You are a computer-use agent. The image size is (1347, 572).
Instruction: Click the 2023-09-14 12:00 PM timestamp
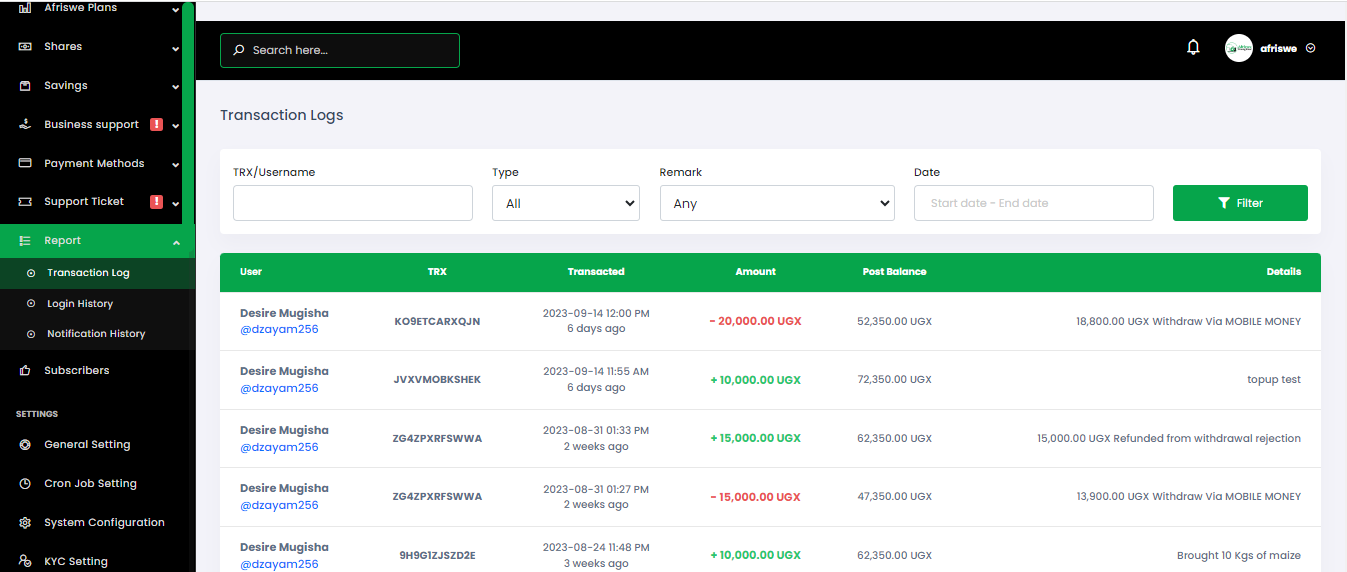pos(596,313)
